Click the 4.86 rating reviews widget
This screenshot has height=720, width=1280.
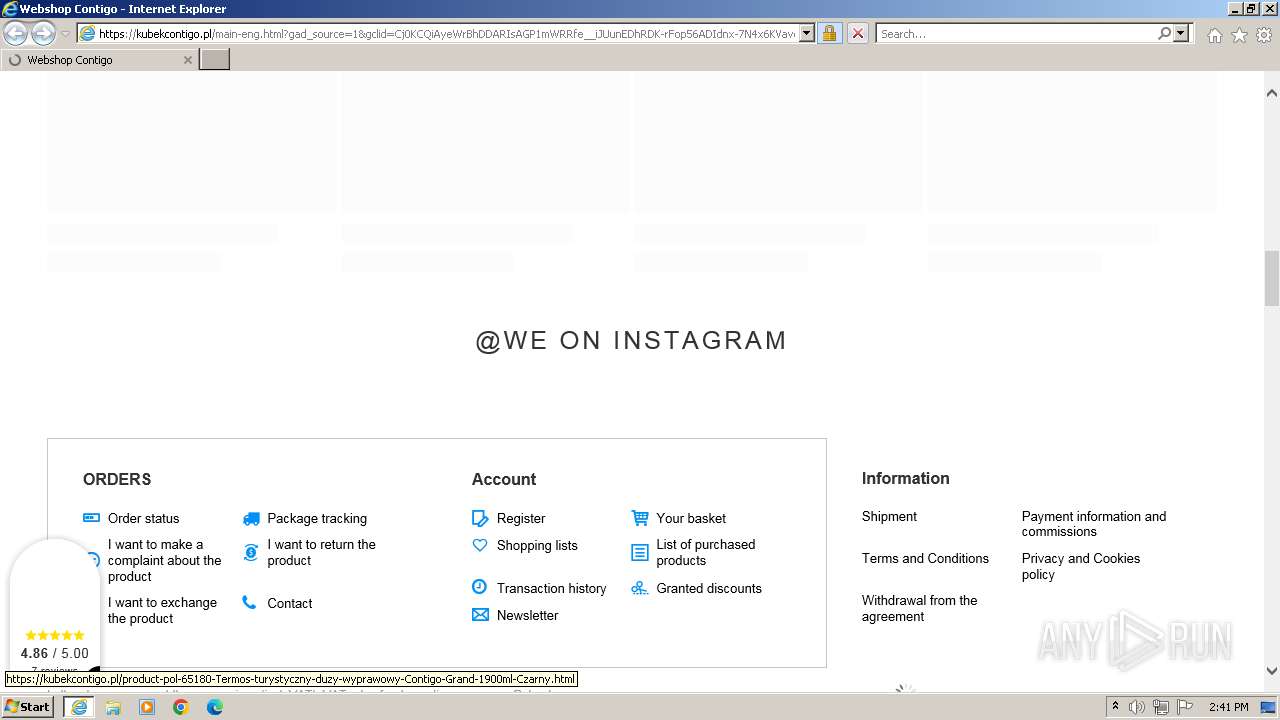[x=54, y=606]
